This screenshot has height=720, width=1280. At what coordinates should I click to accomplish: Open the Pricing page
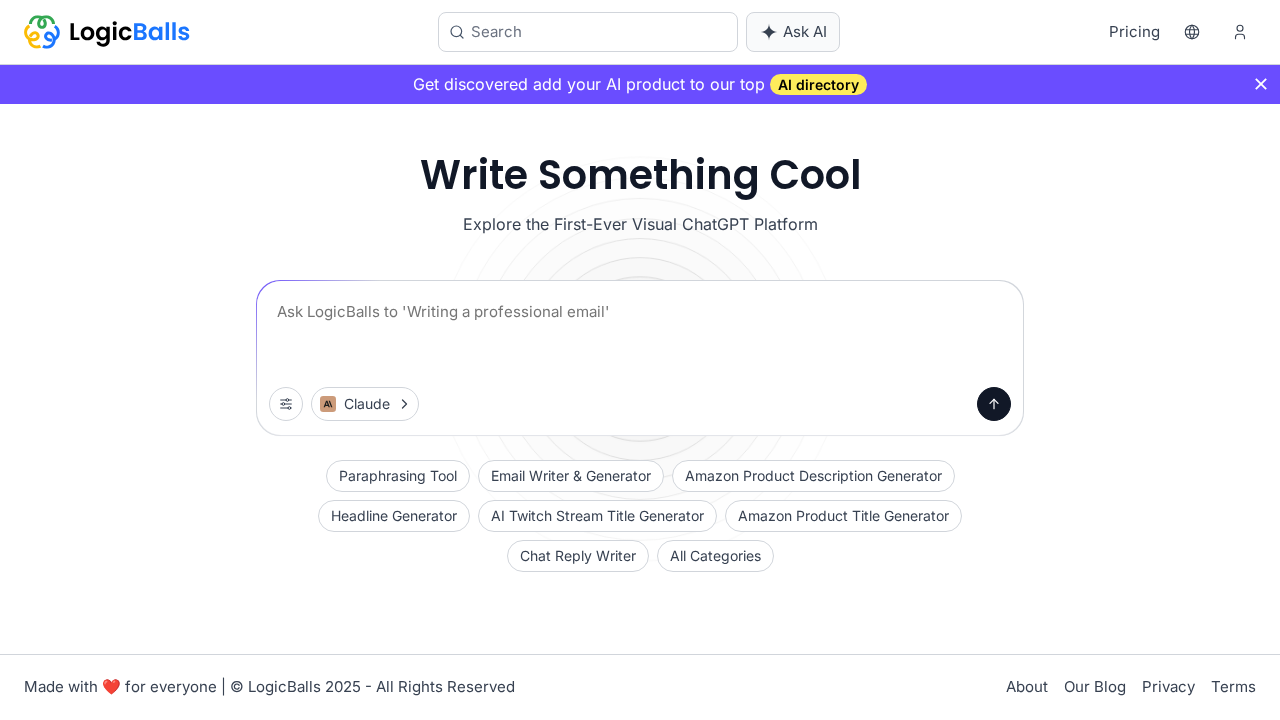[1134, 32]
